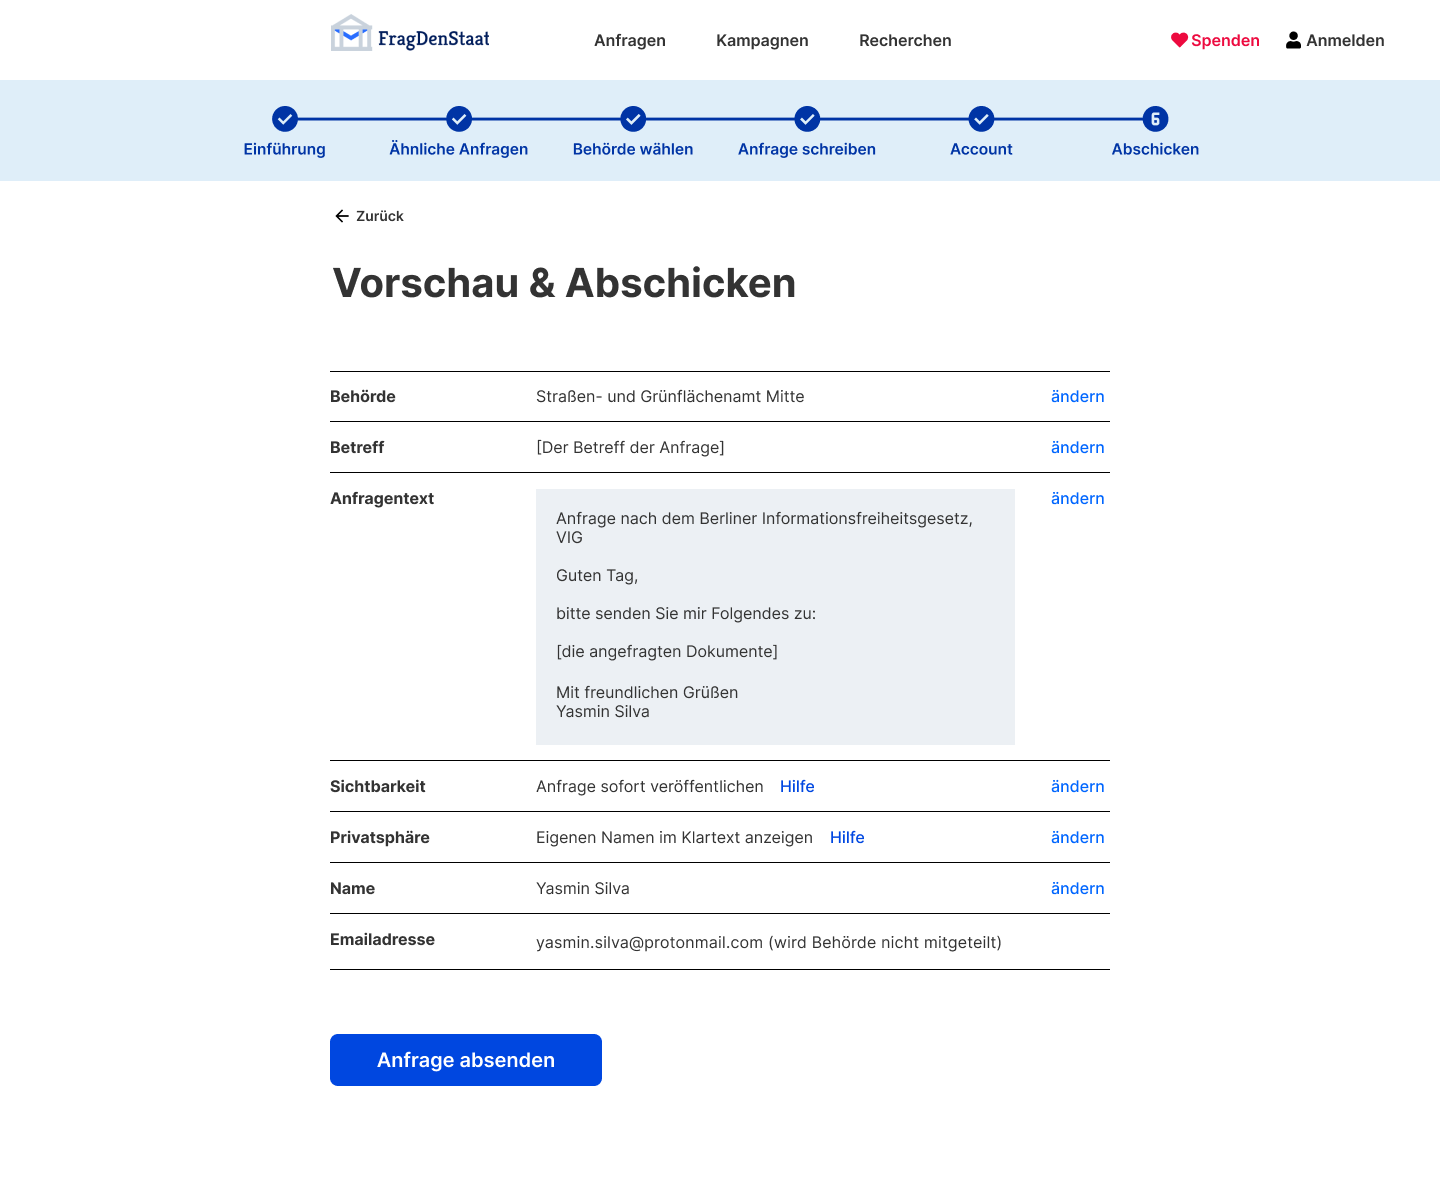Screen dimensions: 1440x1203
Task: Change Privatsphäre via ändern
Action: click(1078, 837)
